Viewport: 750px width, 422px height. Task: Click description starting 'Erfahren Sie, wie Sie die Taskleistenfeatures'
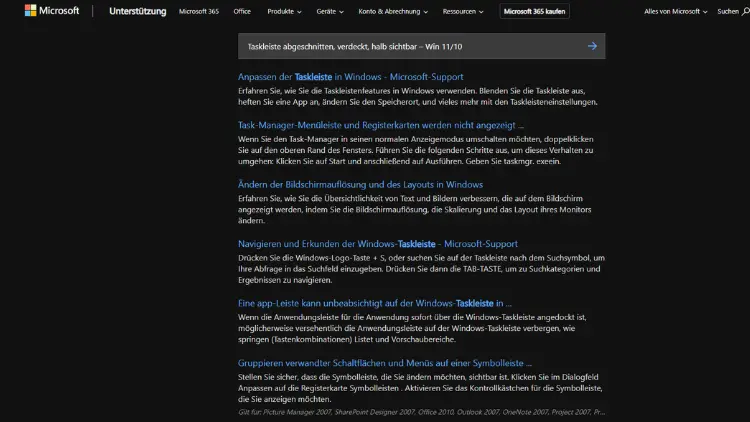[x=418, y=96]
